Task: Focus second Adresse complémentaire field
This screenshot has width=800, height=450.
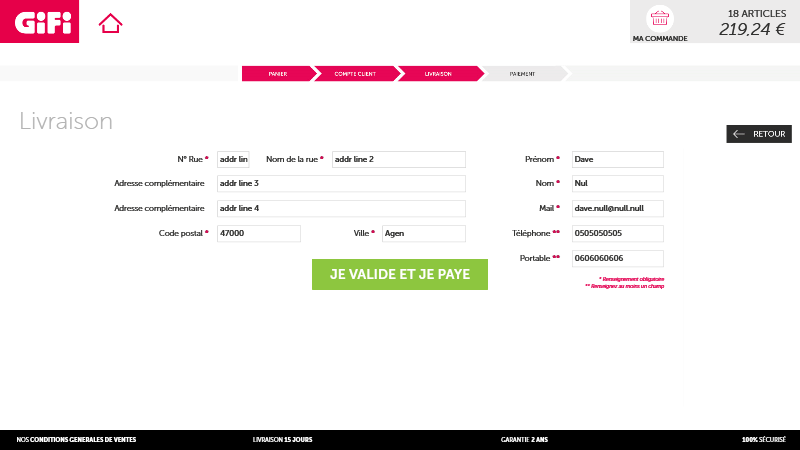Action: tap(340, 209)
